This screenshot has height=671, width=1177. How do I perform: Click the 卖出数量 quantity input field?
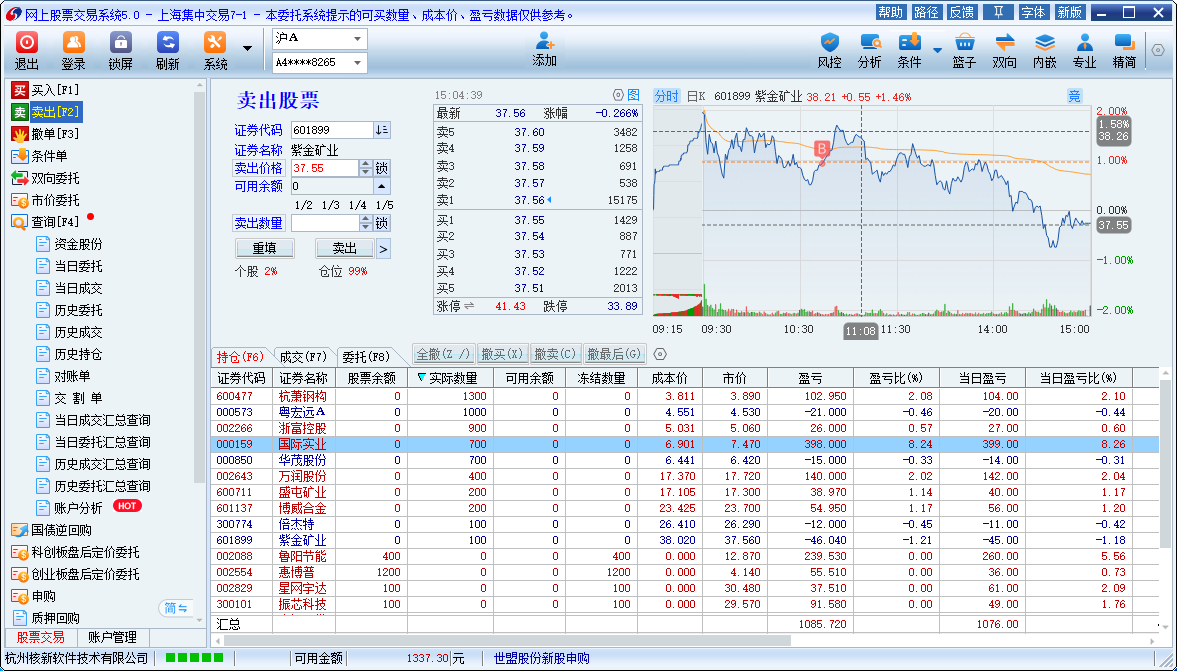(325, 223)
